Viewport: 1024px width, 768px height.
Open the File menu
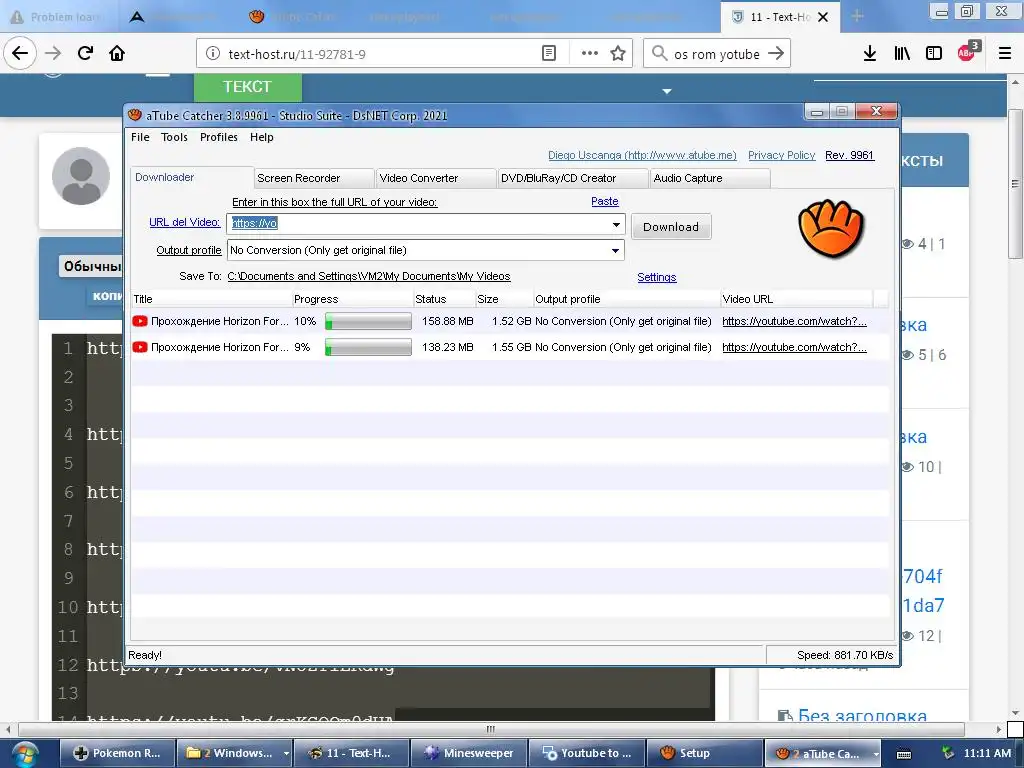(x=140, y=137)
